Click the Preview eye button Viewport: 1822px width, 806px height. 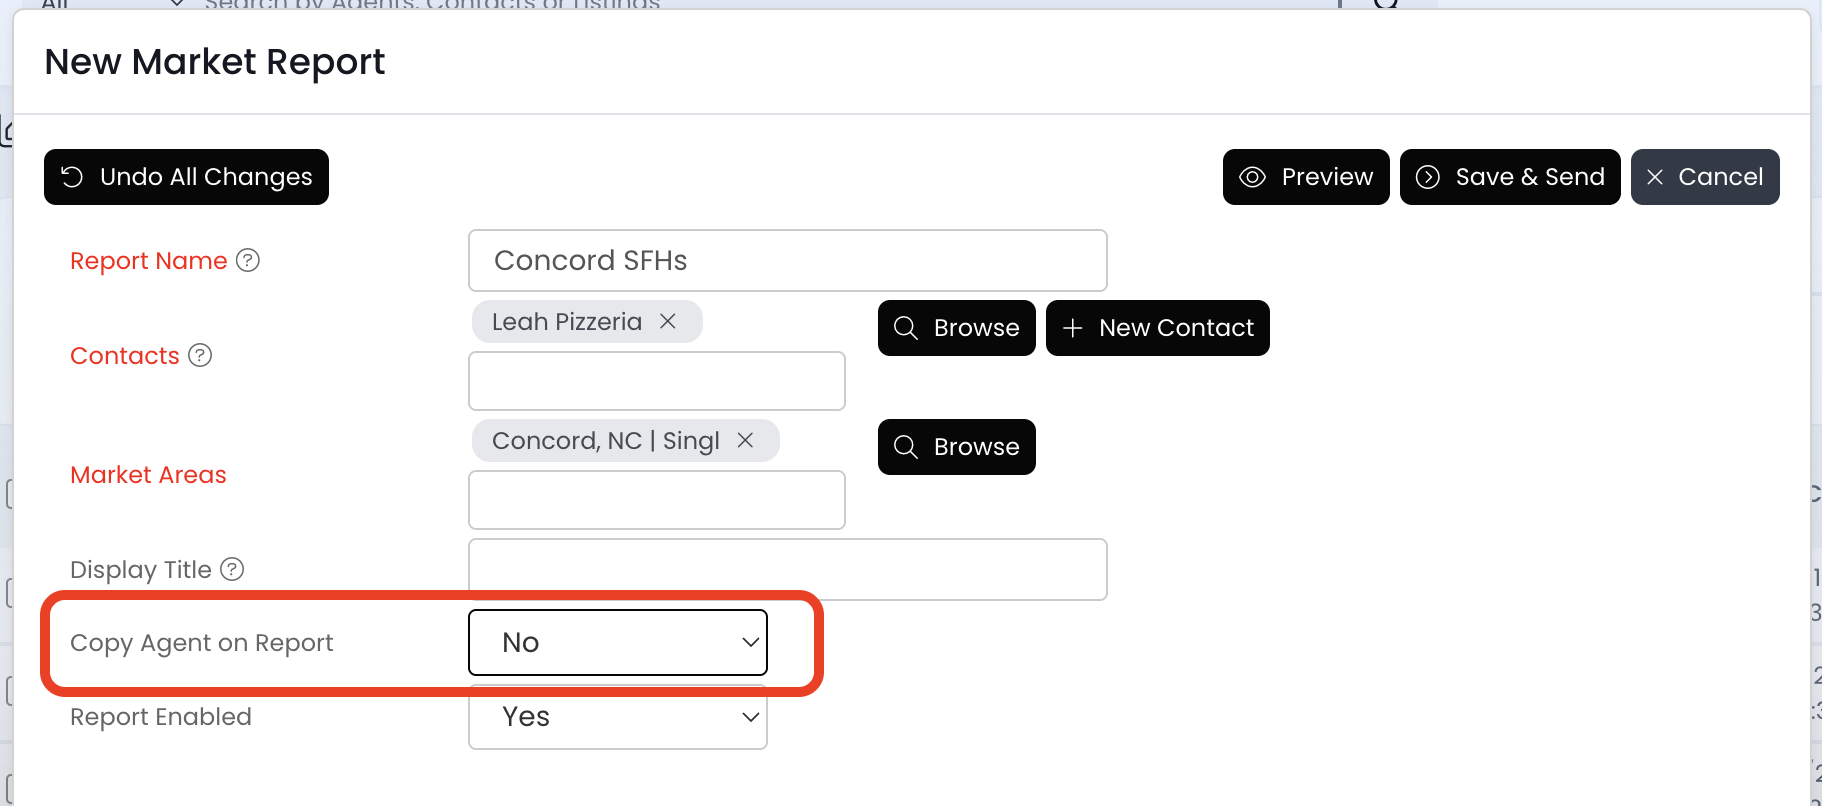[x=1305, y=177]
